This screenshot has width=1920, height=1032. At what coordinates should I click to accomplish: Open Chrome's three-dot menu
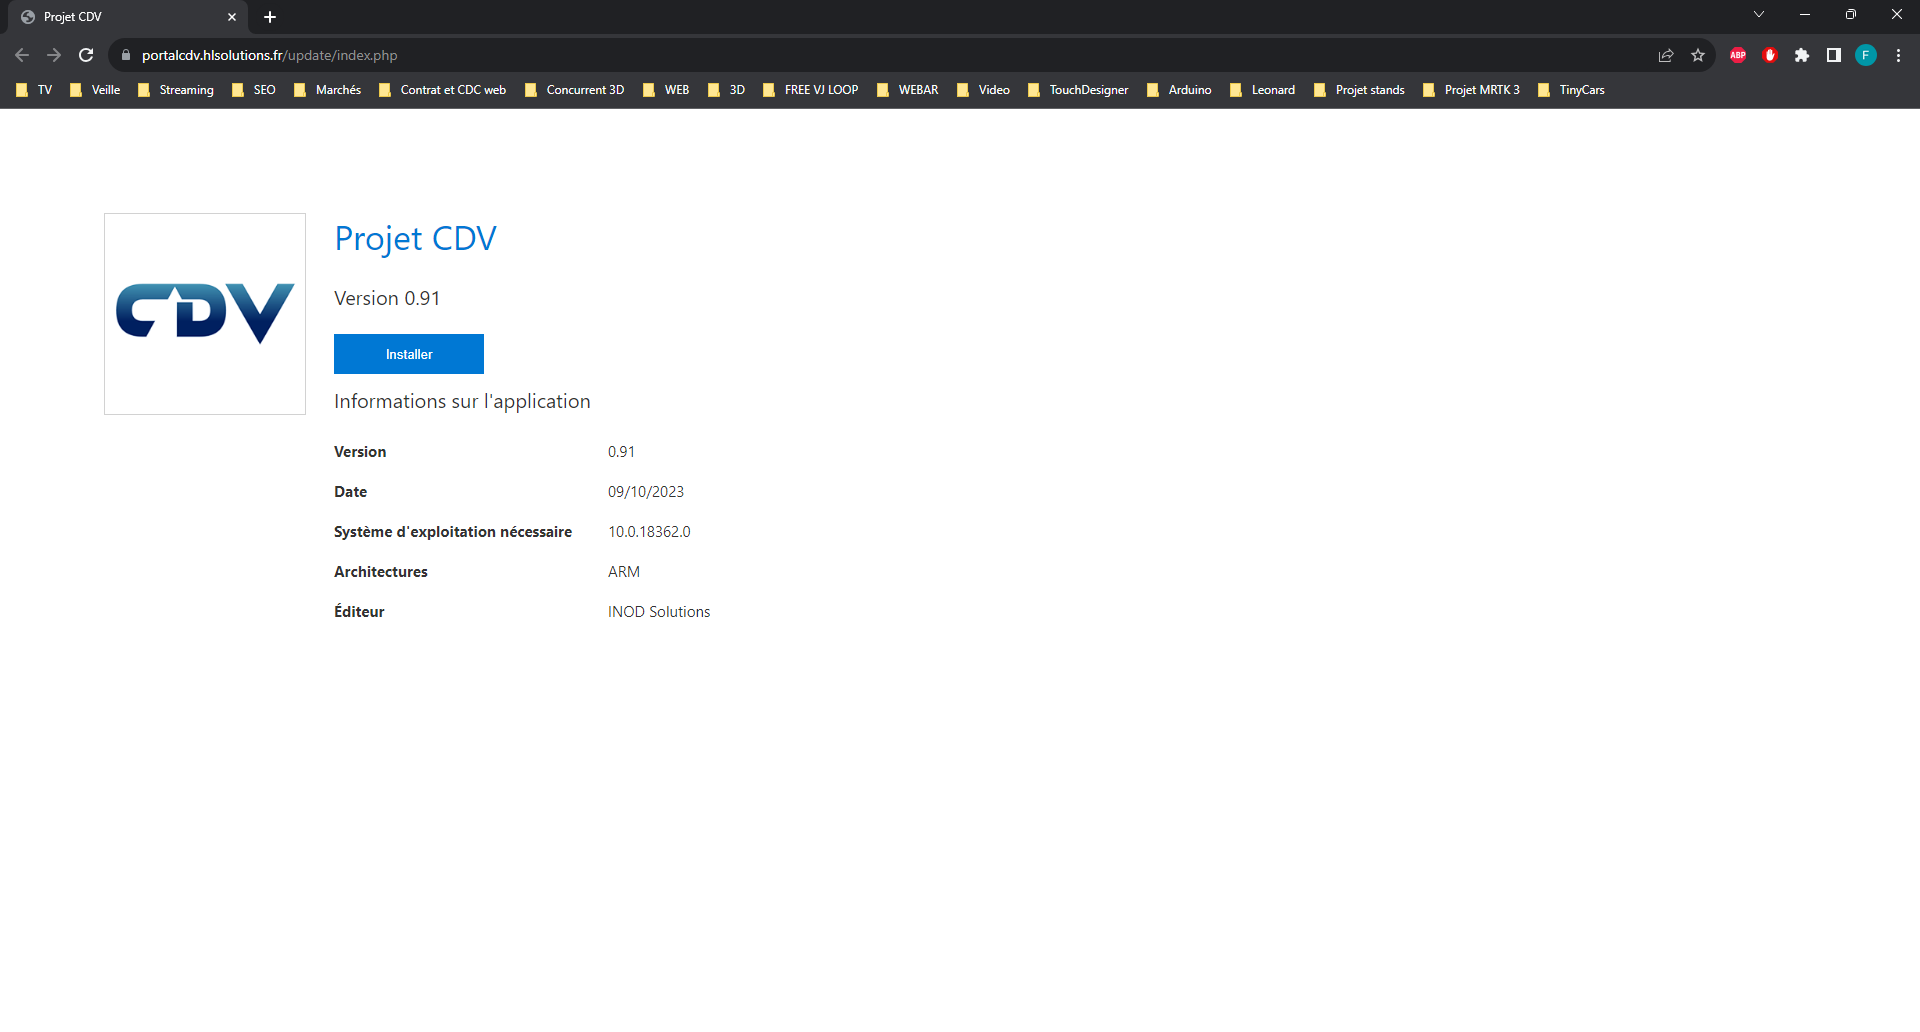pyautogui.click(x=1898, y=55)
